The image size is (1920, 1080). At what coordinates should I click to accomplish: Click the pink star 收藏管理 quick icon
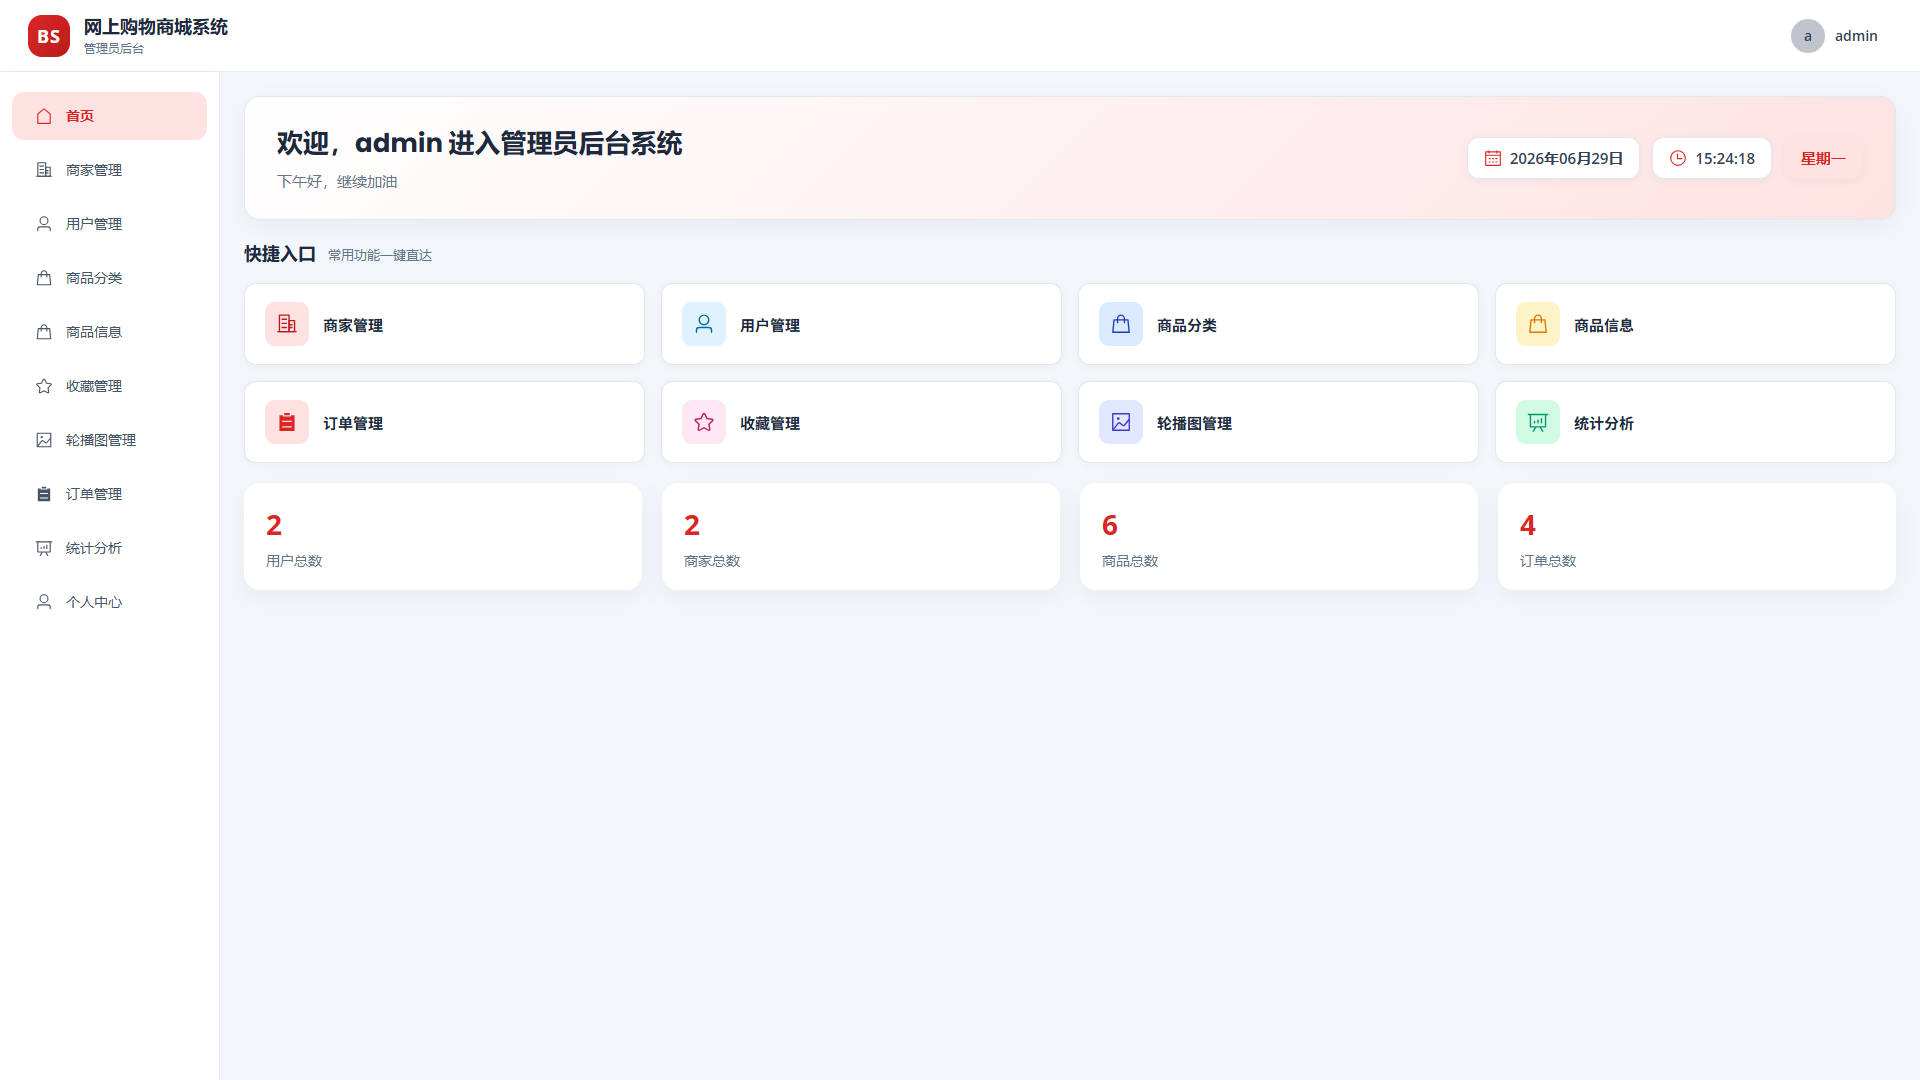[x=704, y=422]
